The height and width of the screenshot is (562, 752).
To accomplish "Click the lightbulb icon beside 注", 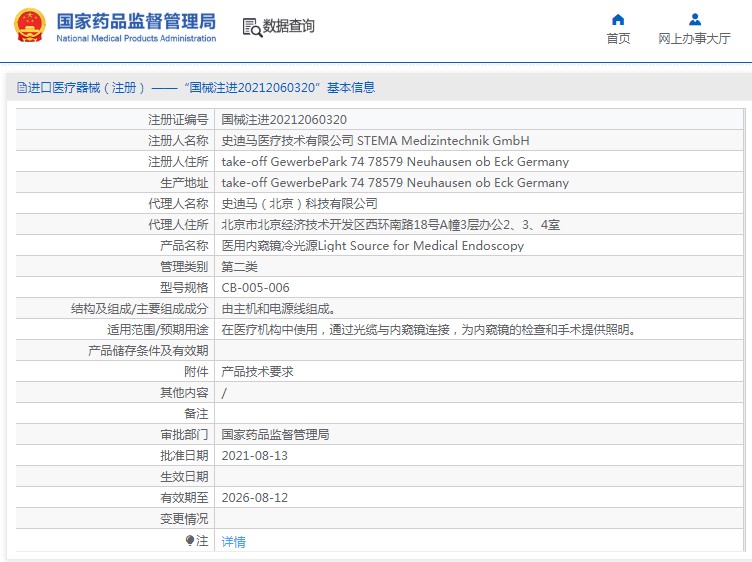I will [190, 540].
